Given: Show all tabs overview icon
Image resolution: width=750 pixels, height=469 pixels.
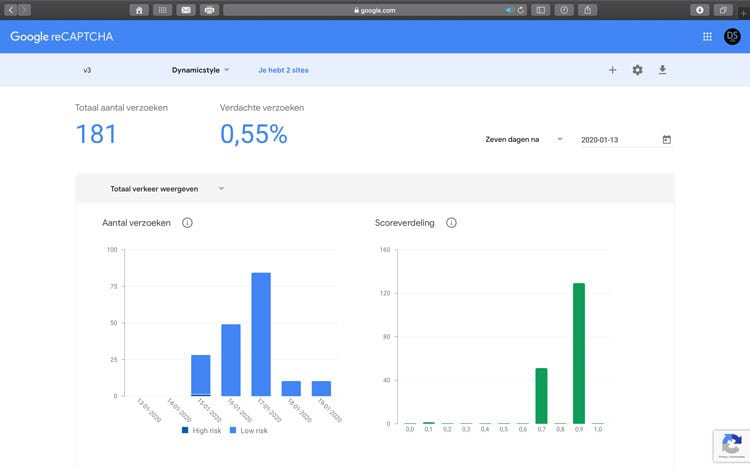Looking at the screenshot, I should click(x=723, y=10).
